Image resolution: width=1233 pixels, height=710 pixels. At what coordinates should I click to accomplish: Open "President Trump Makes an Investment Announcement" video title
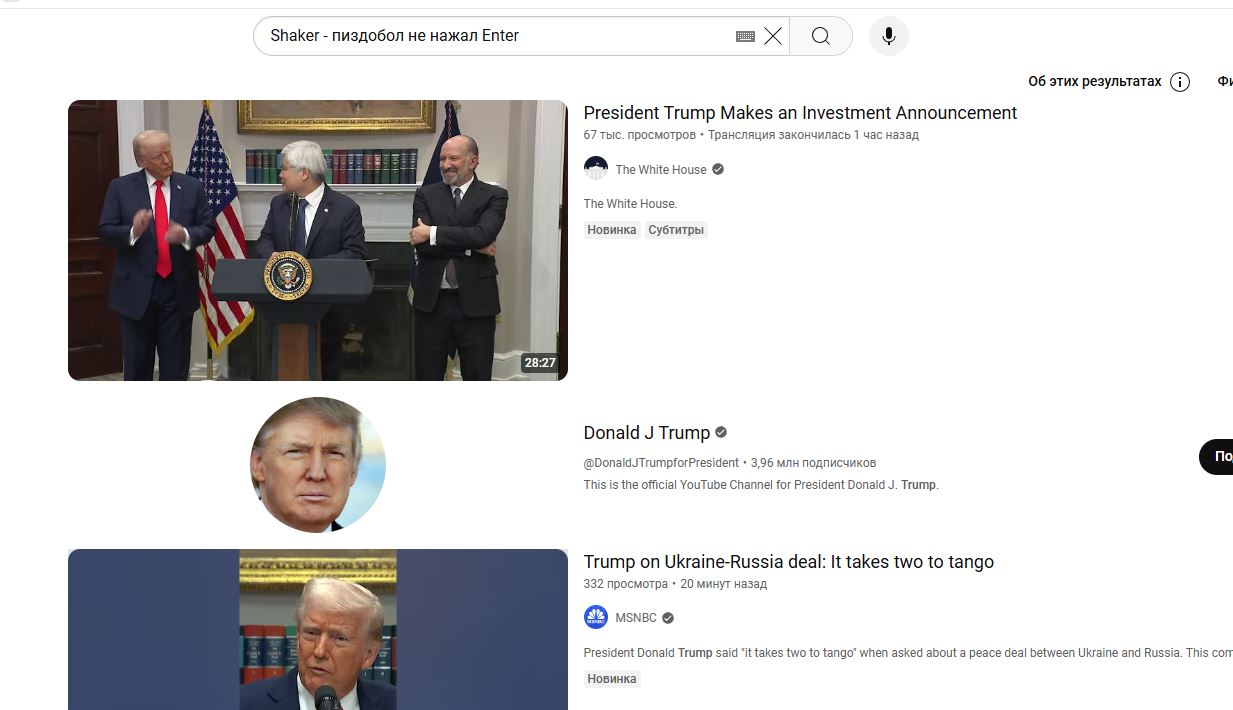[x=800, y=113]
